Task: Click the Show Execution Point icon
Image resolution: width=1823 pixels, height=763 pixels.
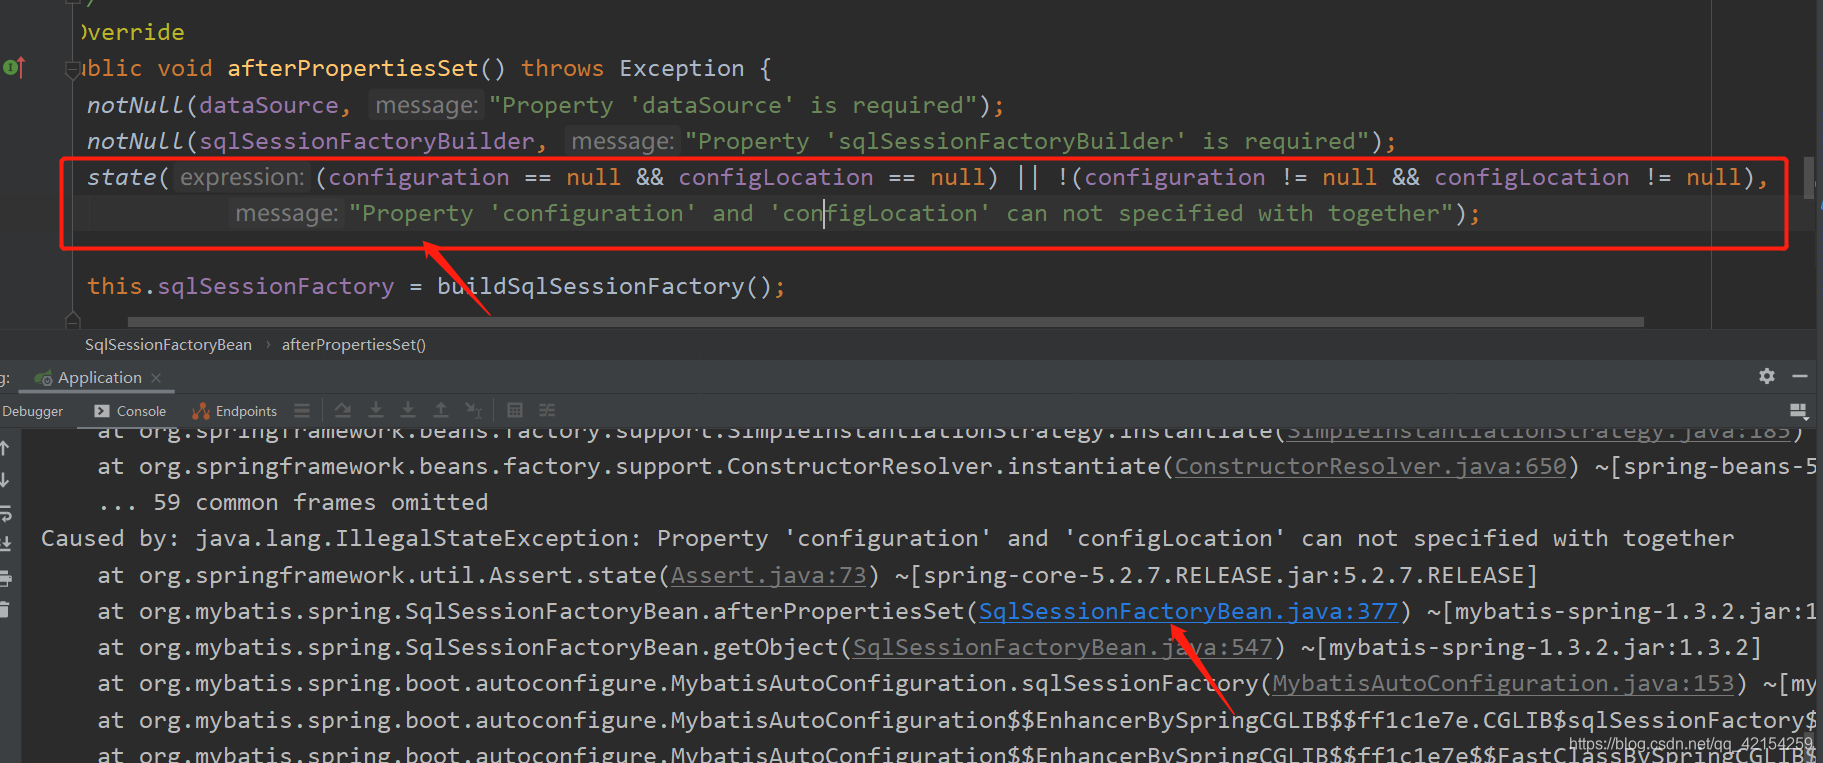Action: pyautogui.click(x=302, y=411)
